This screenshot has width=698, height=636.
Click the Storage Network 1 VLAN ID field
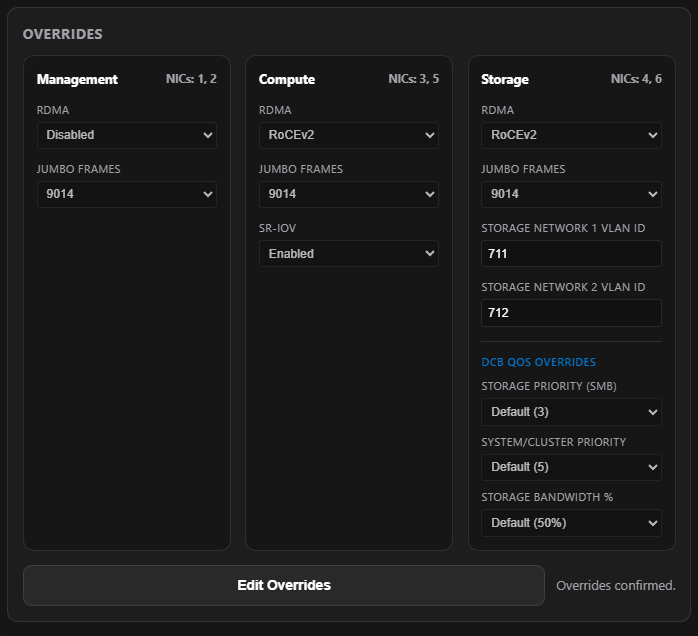[x=571, y=254]
